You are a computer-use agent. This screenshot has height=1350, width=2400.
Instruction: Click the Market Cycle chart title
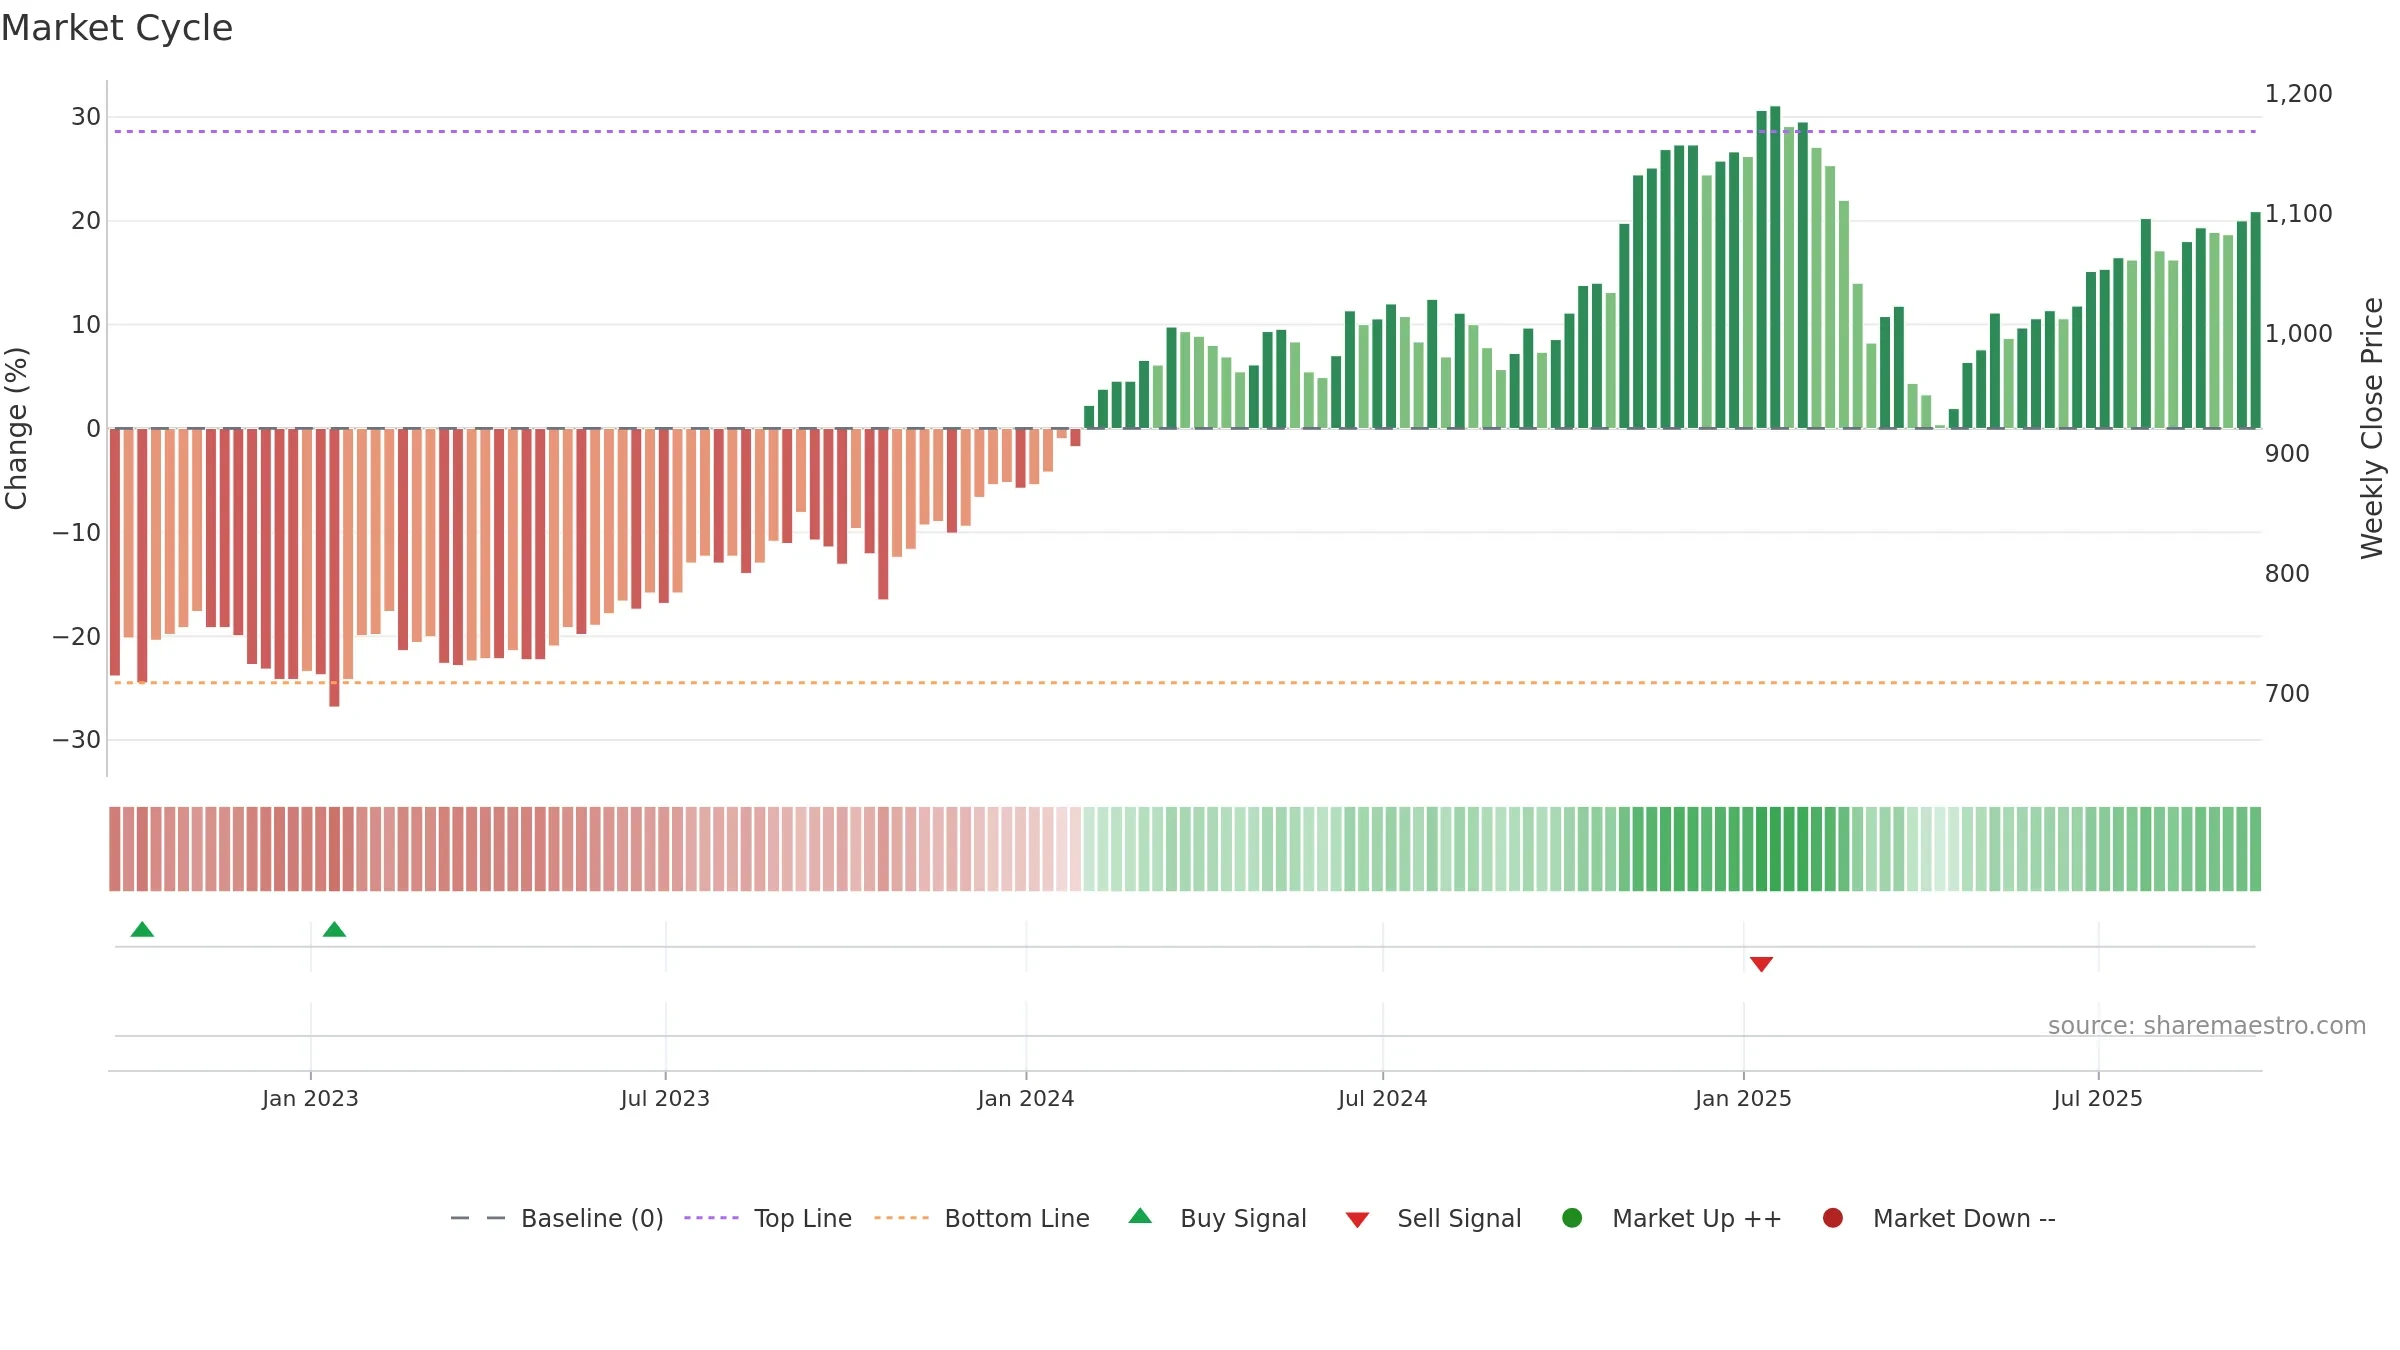[x=117, y=28]
